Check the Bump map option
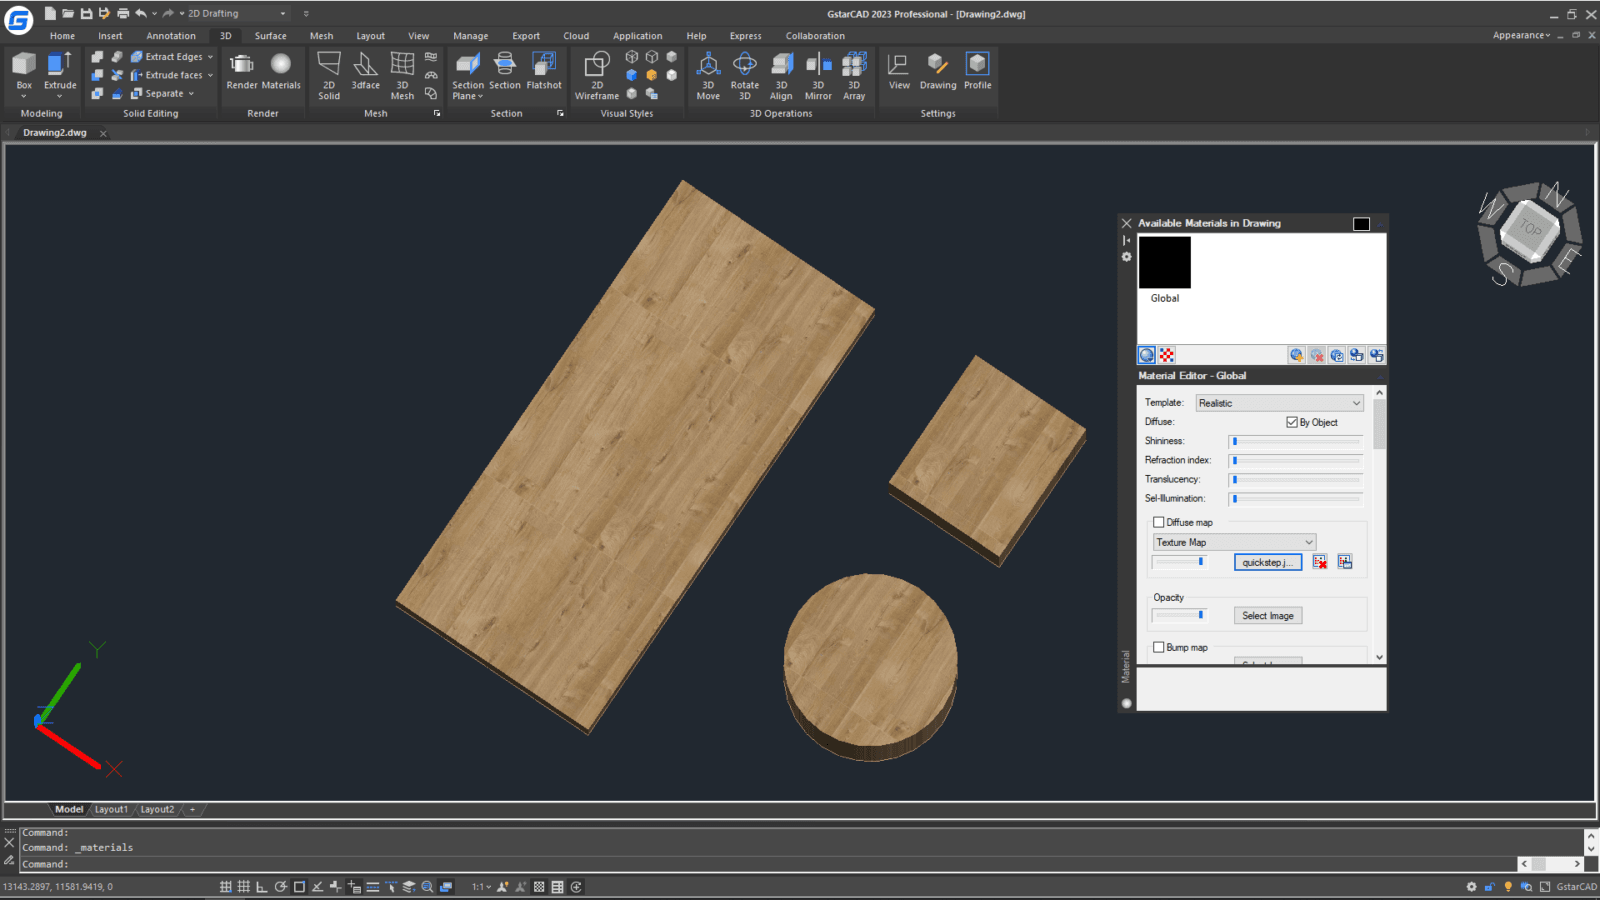 coord(1158,647)
